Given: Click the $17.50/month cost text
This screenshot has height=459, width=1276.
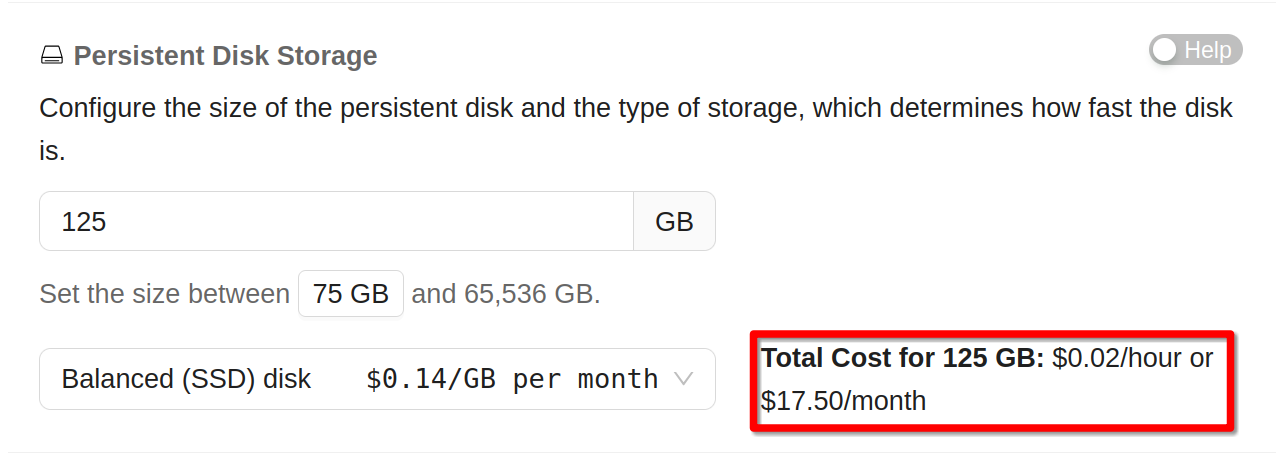Looking at the screenshot, I should pos(843,401).
